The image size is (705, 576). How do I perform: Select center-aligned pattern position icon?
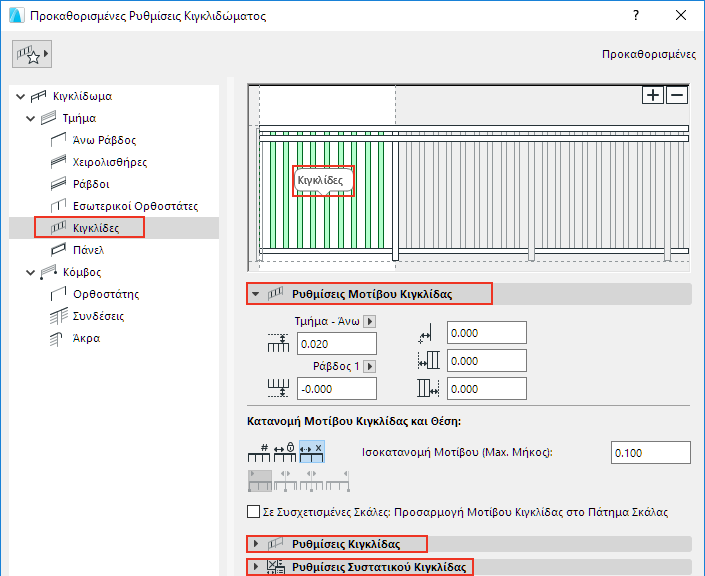pyautogui.click(x=285, y=481)
